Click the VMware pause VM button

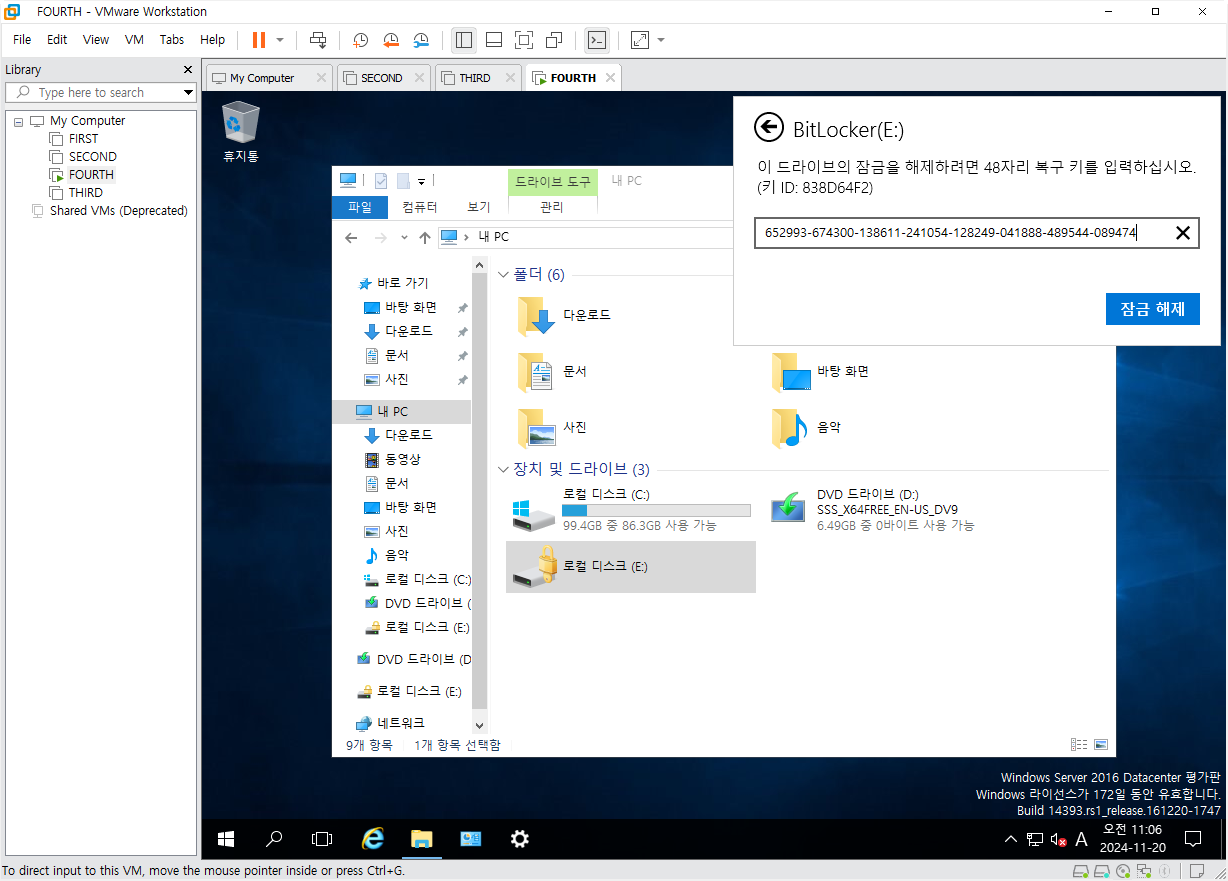click(x=259, y=40)
